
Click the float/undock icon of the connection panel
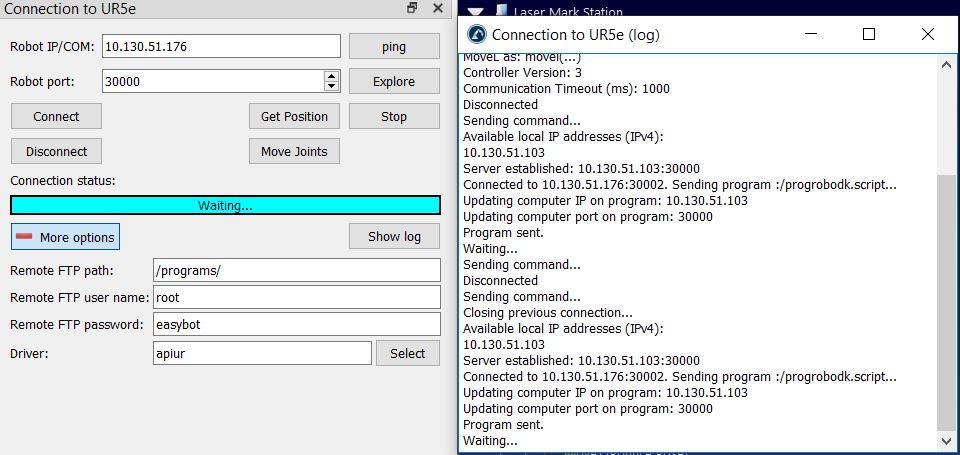point(412,8)
